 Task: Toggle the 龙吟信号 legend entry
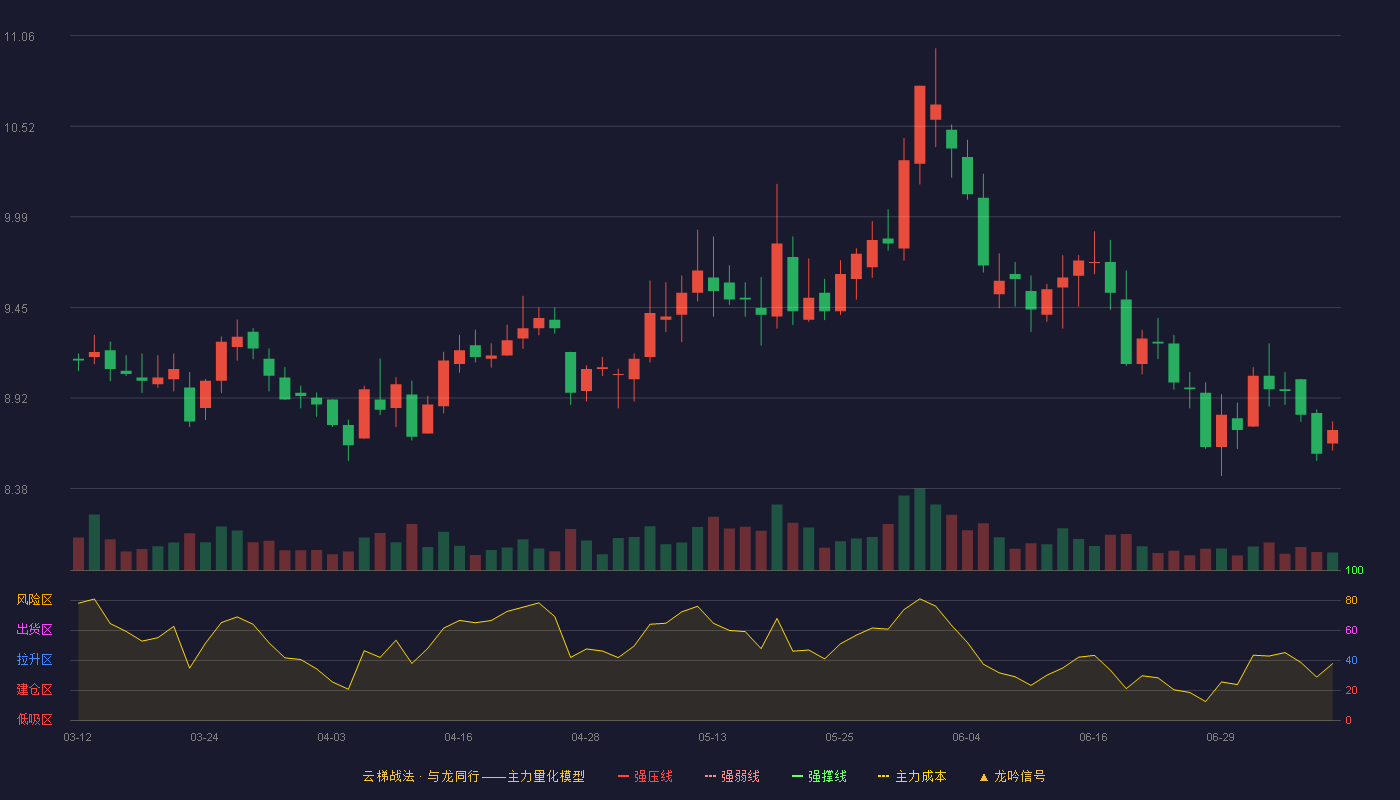[x=1012, y=776]
